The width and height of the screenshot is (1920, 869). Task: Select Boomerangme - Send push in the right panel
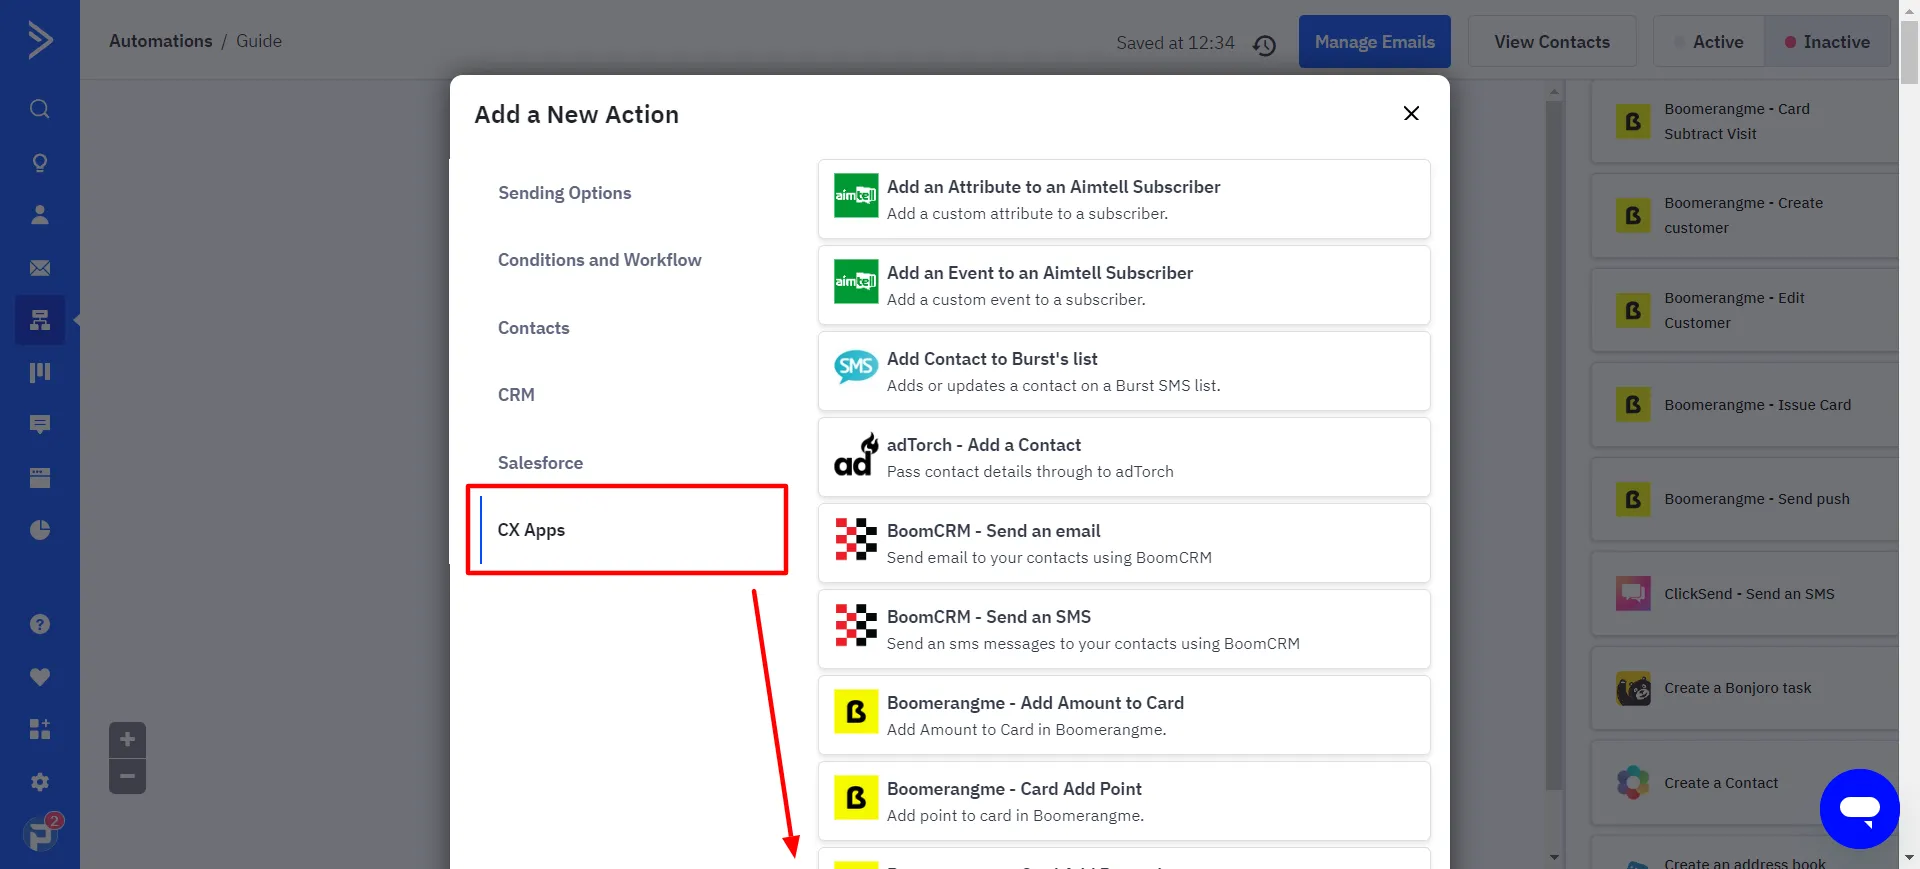(1745, 499)
